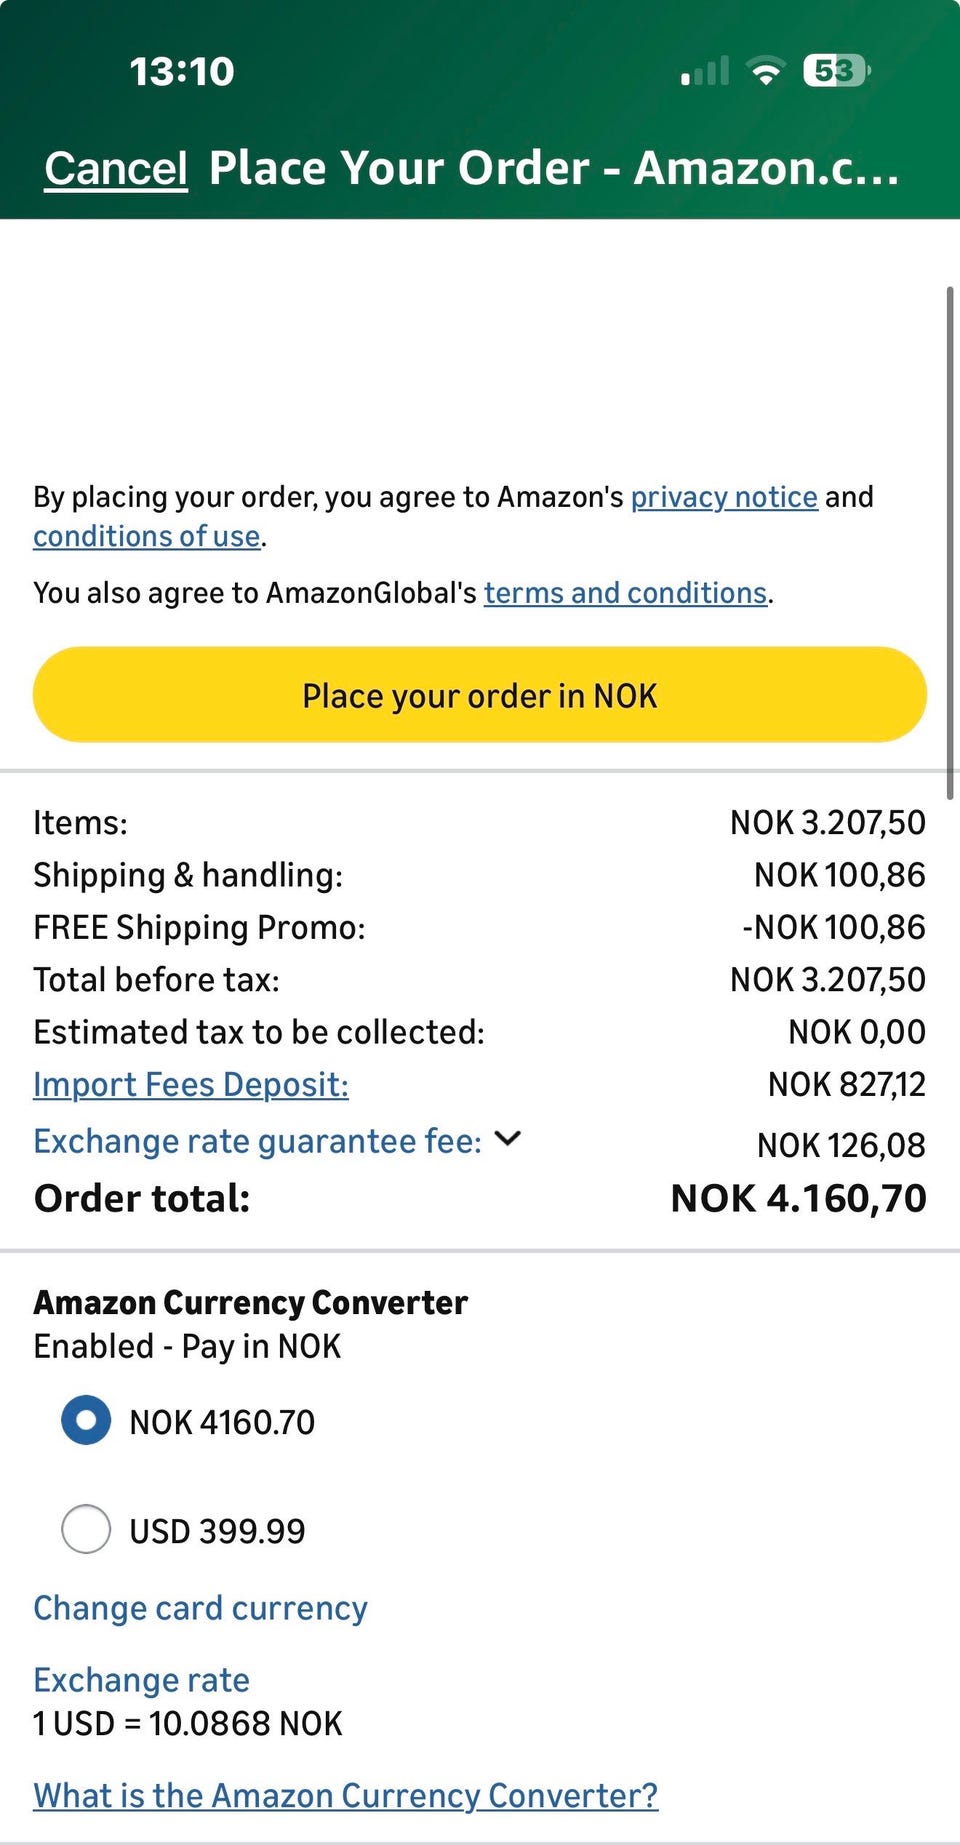Open Exchange rate guarantee fee details
Screen dimensions: 960x1845
(x=257, y=1141)
